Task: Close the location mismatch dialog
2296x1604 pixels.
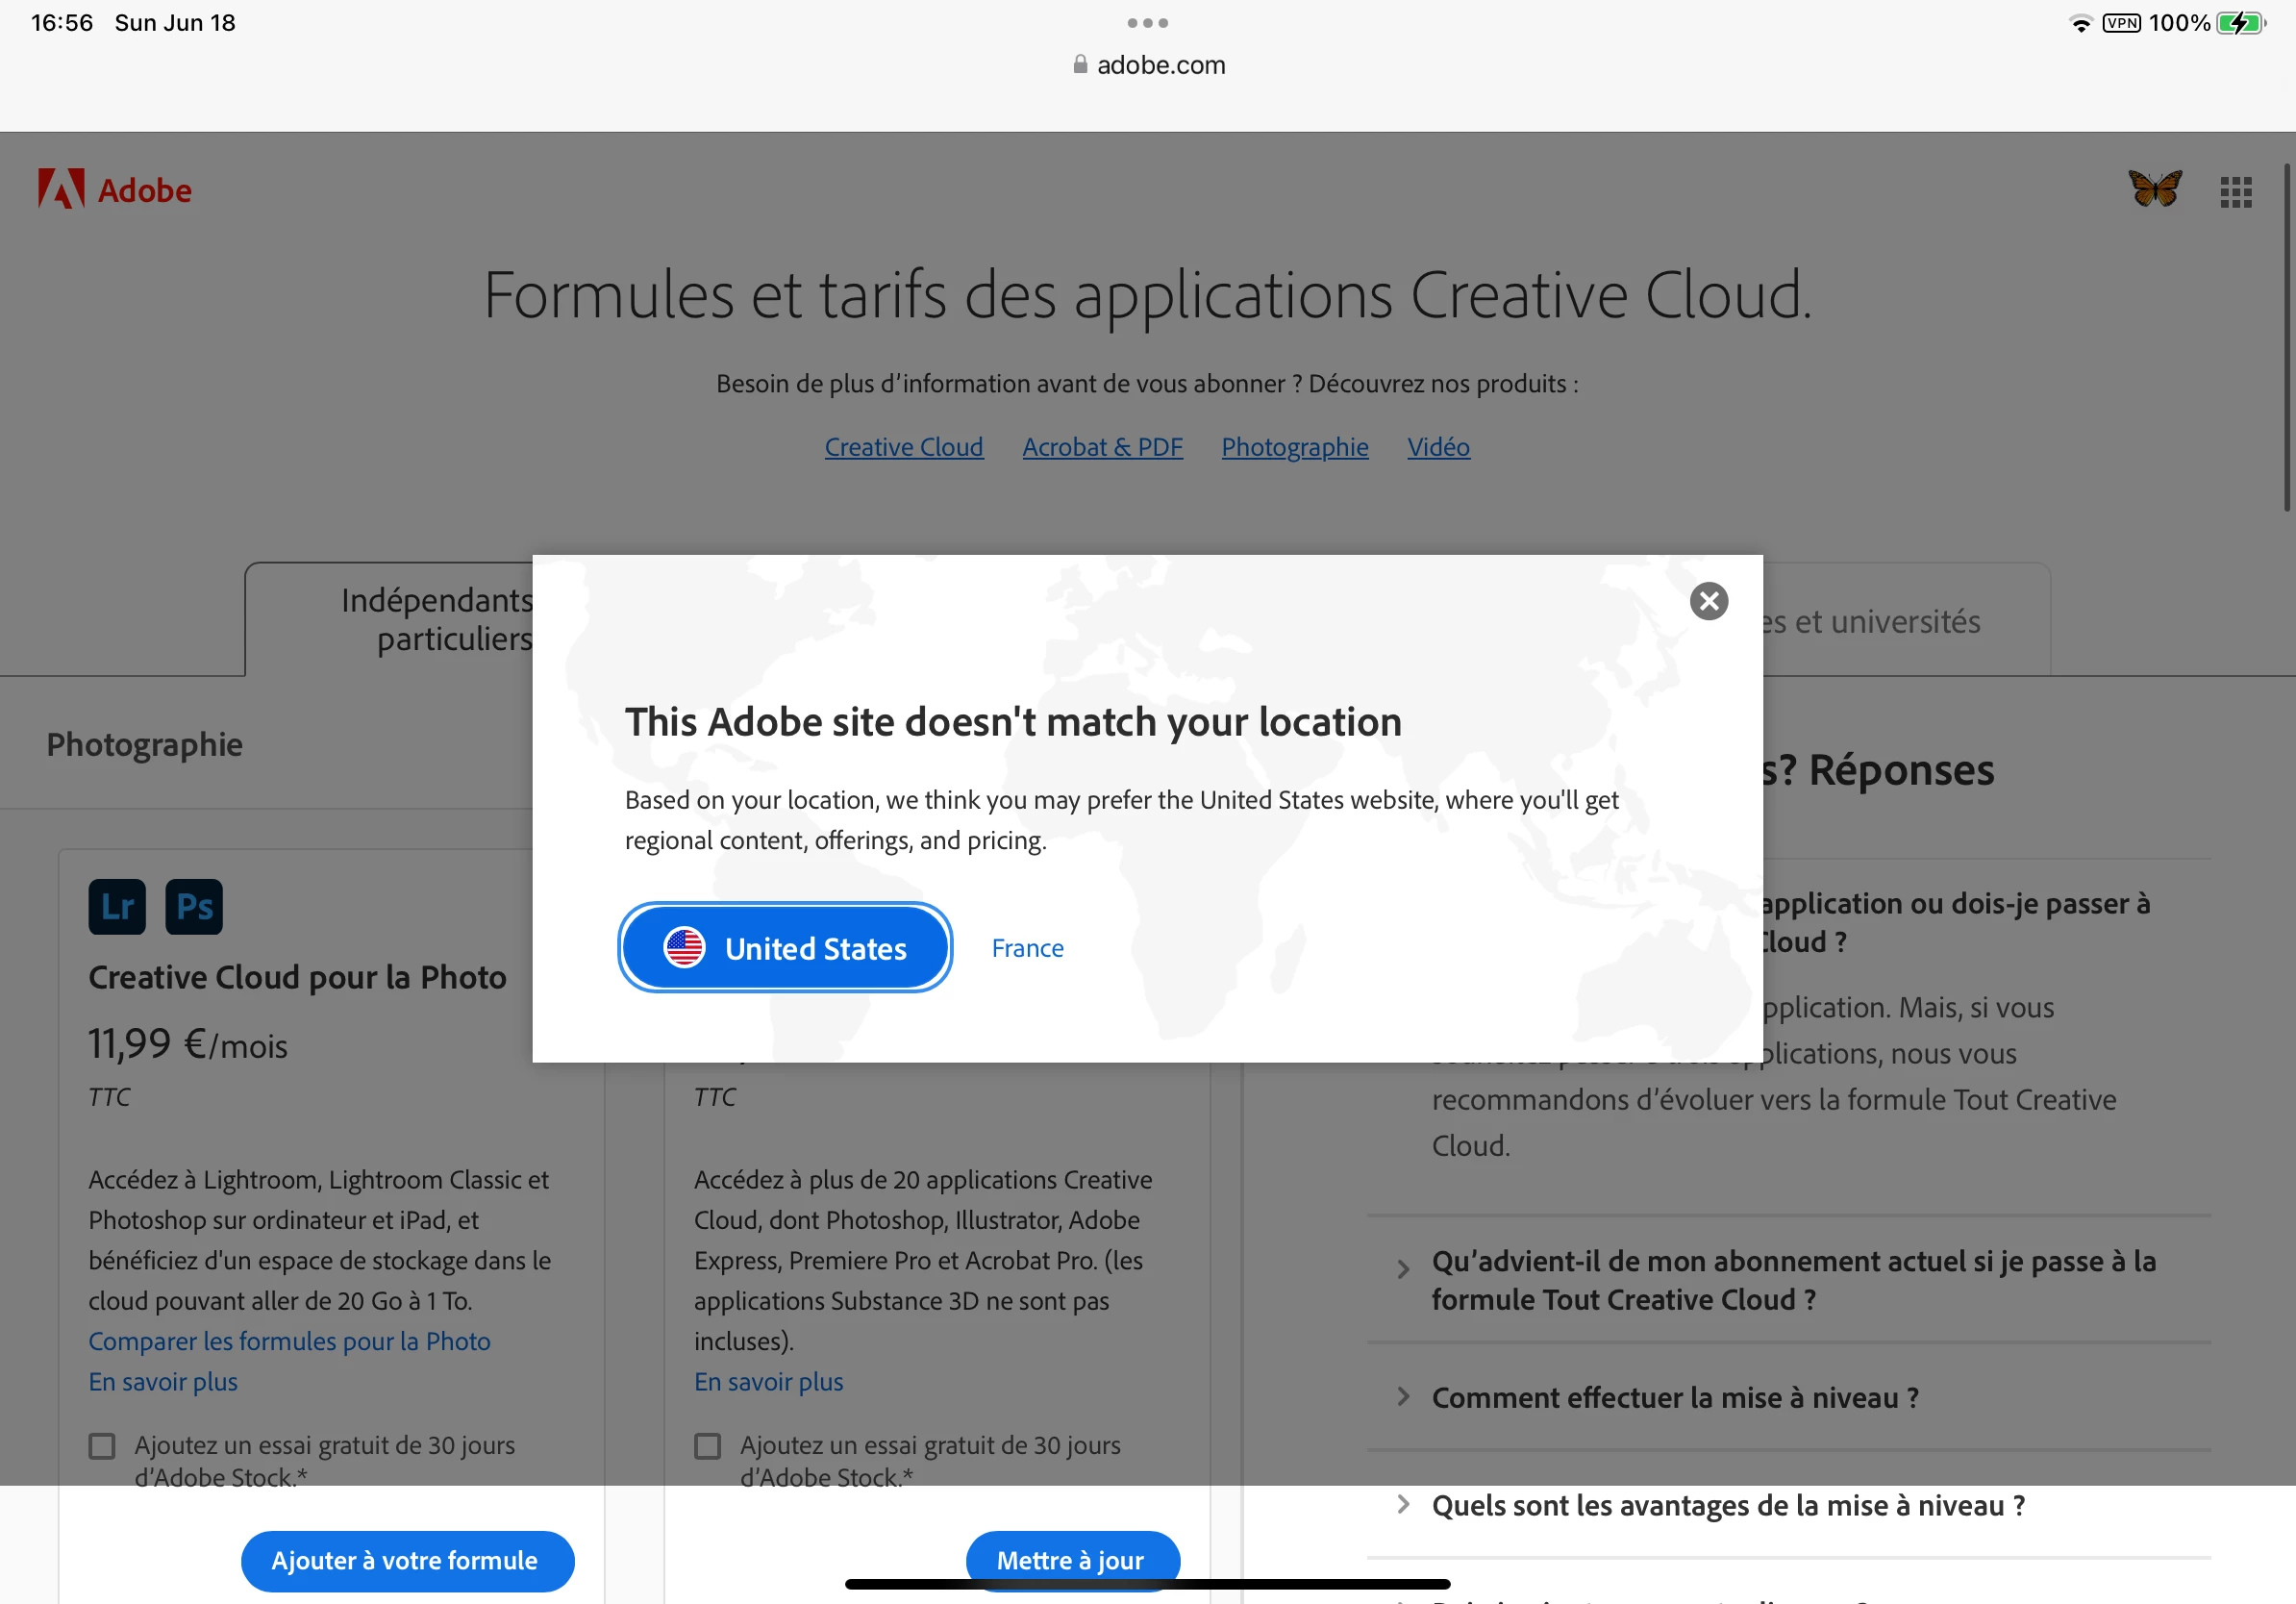Action: (x=1708, y=601)
